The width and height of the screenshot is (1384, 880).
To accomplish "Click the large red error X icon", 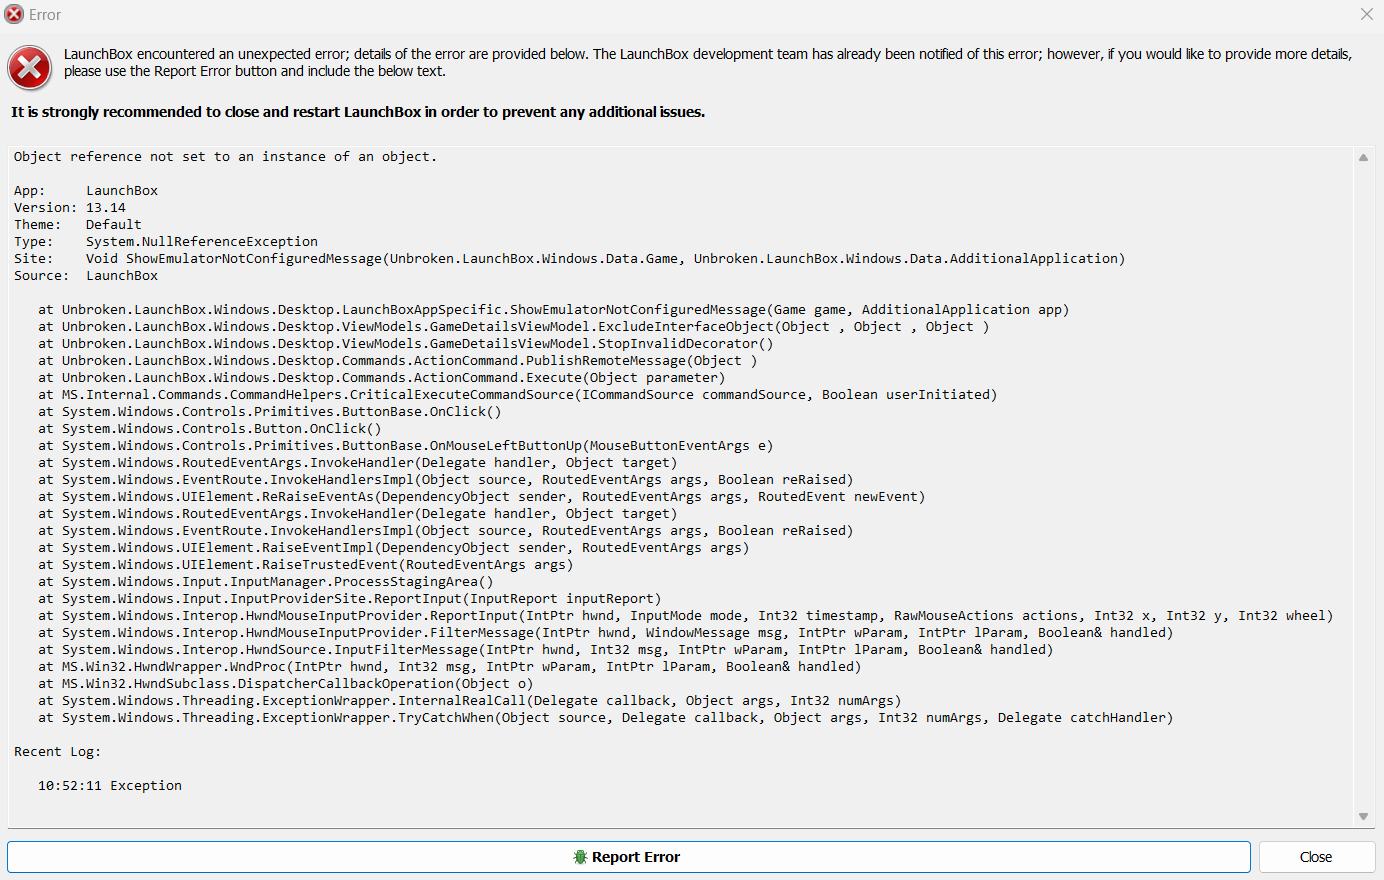I will coord(30,69).
